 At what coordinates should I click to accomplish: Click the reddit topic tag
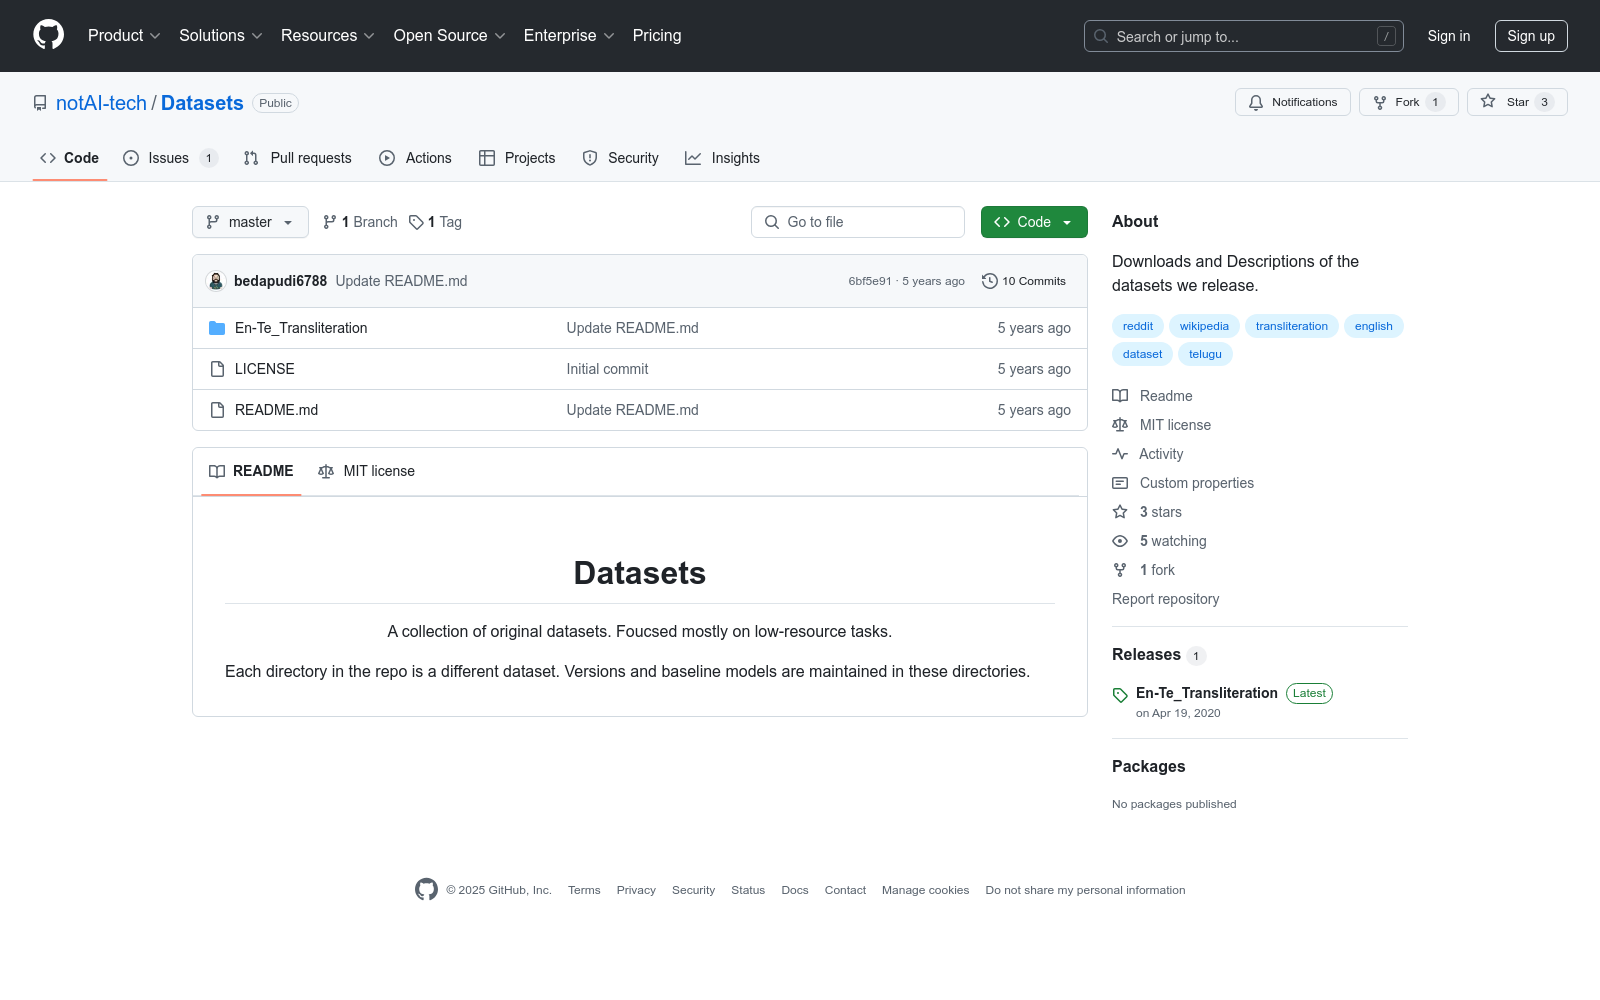pyautogui.click(x=1138, y=326)
